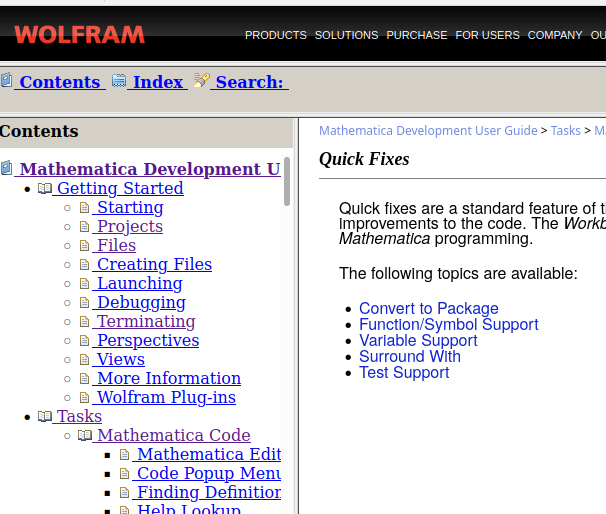Click Tasks in the breadcrumb trail
Screen dimensions: 606x514
[x=565, y=131]
